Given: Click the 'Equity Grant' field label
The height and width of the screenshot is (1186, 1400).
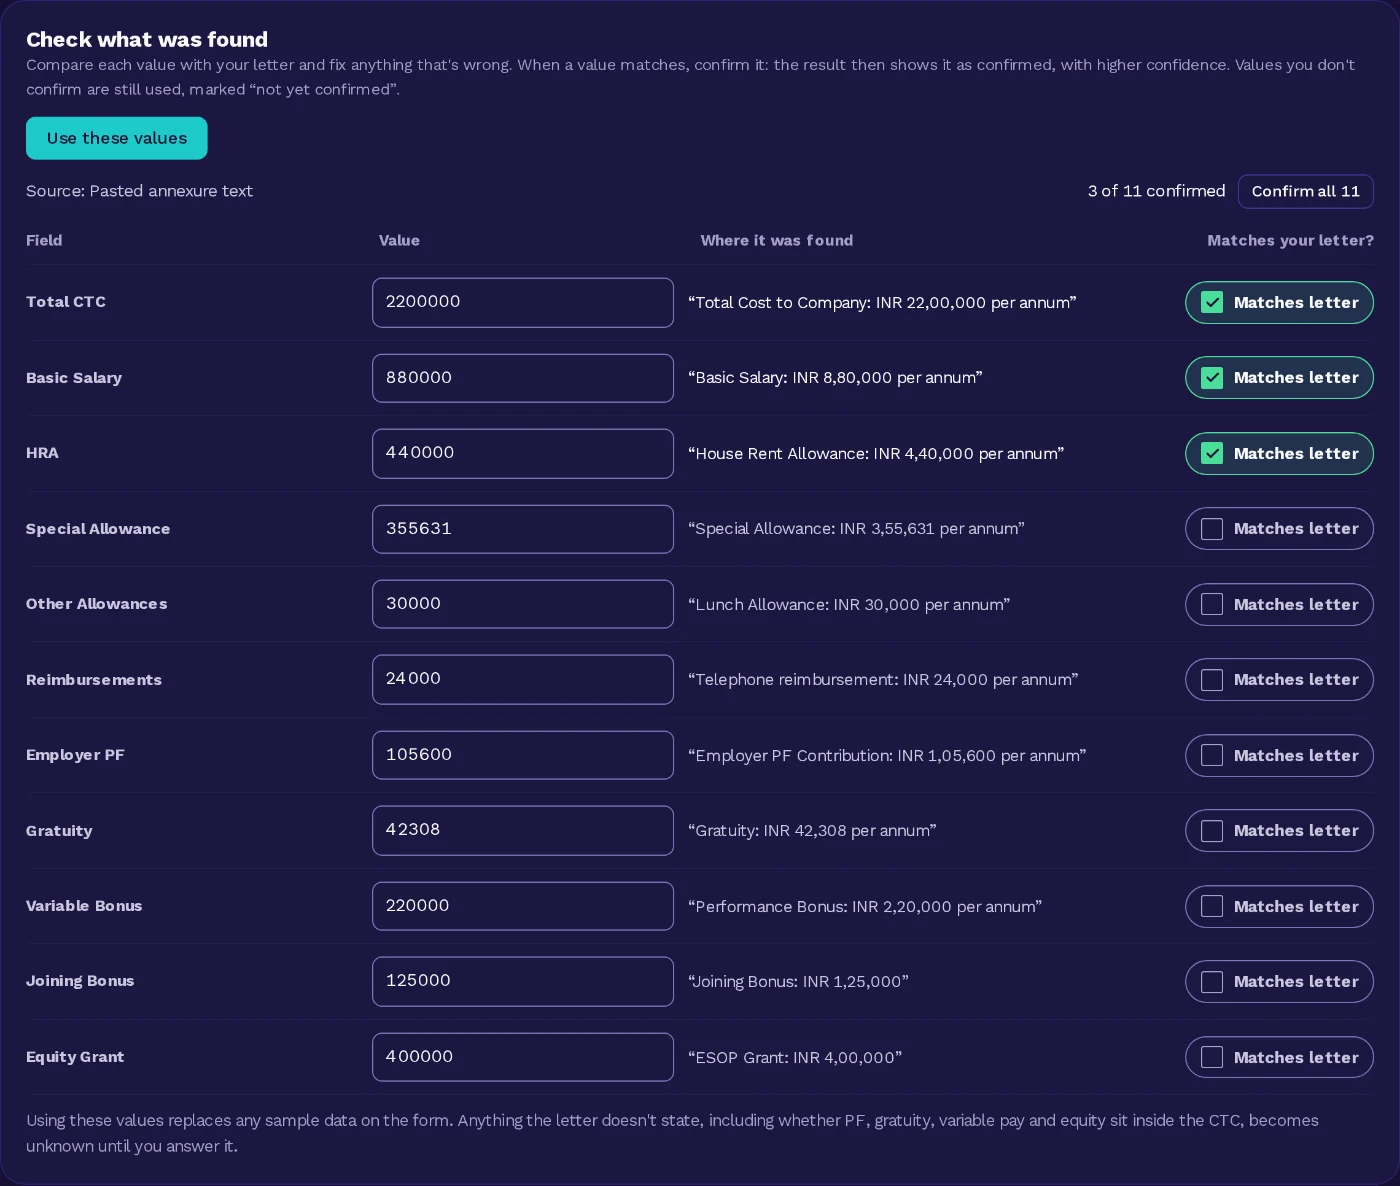Looking at the screenshot, I should [75, 1057].
